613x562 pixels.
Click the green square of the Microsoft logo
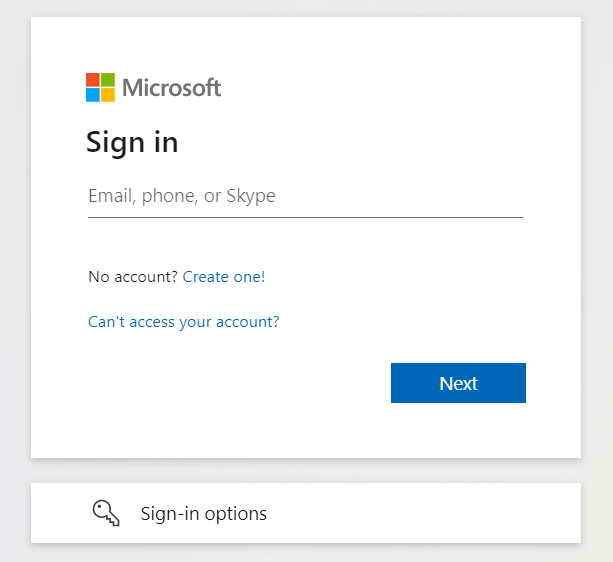(x=108, y=80)
